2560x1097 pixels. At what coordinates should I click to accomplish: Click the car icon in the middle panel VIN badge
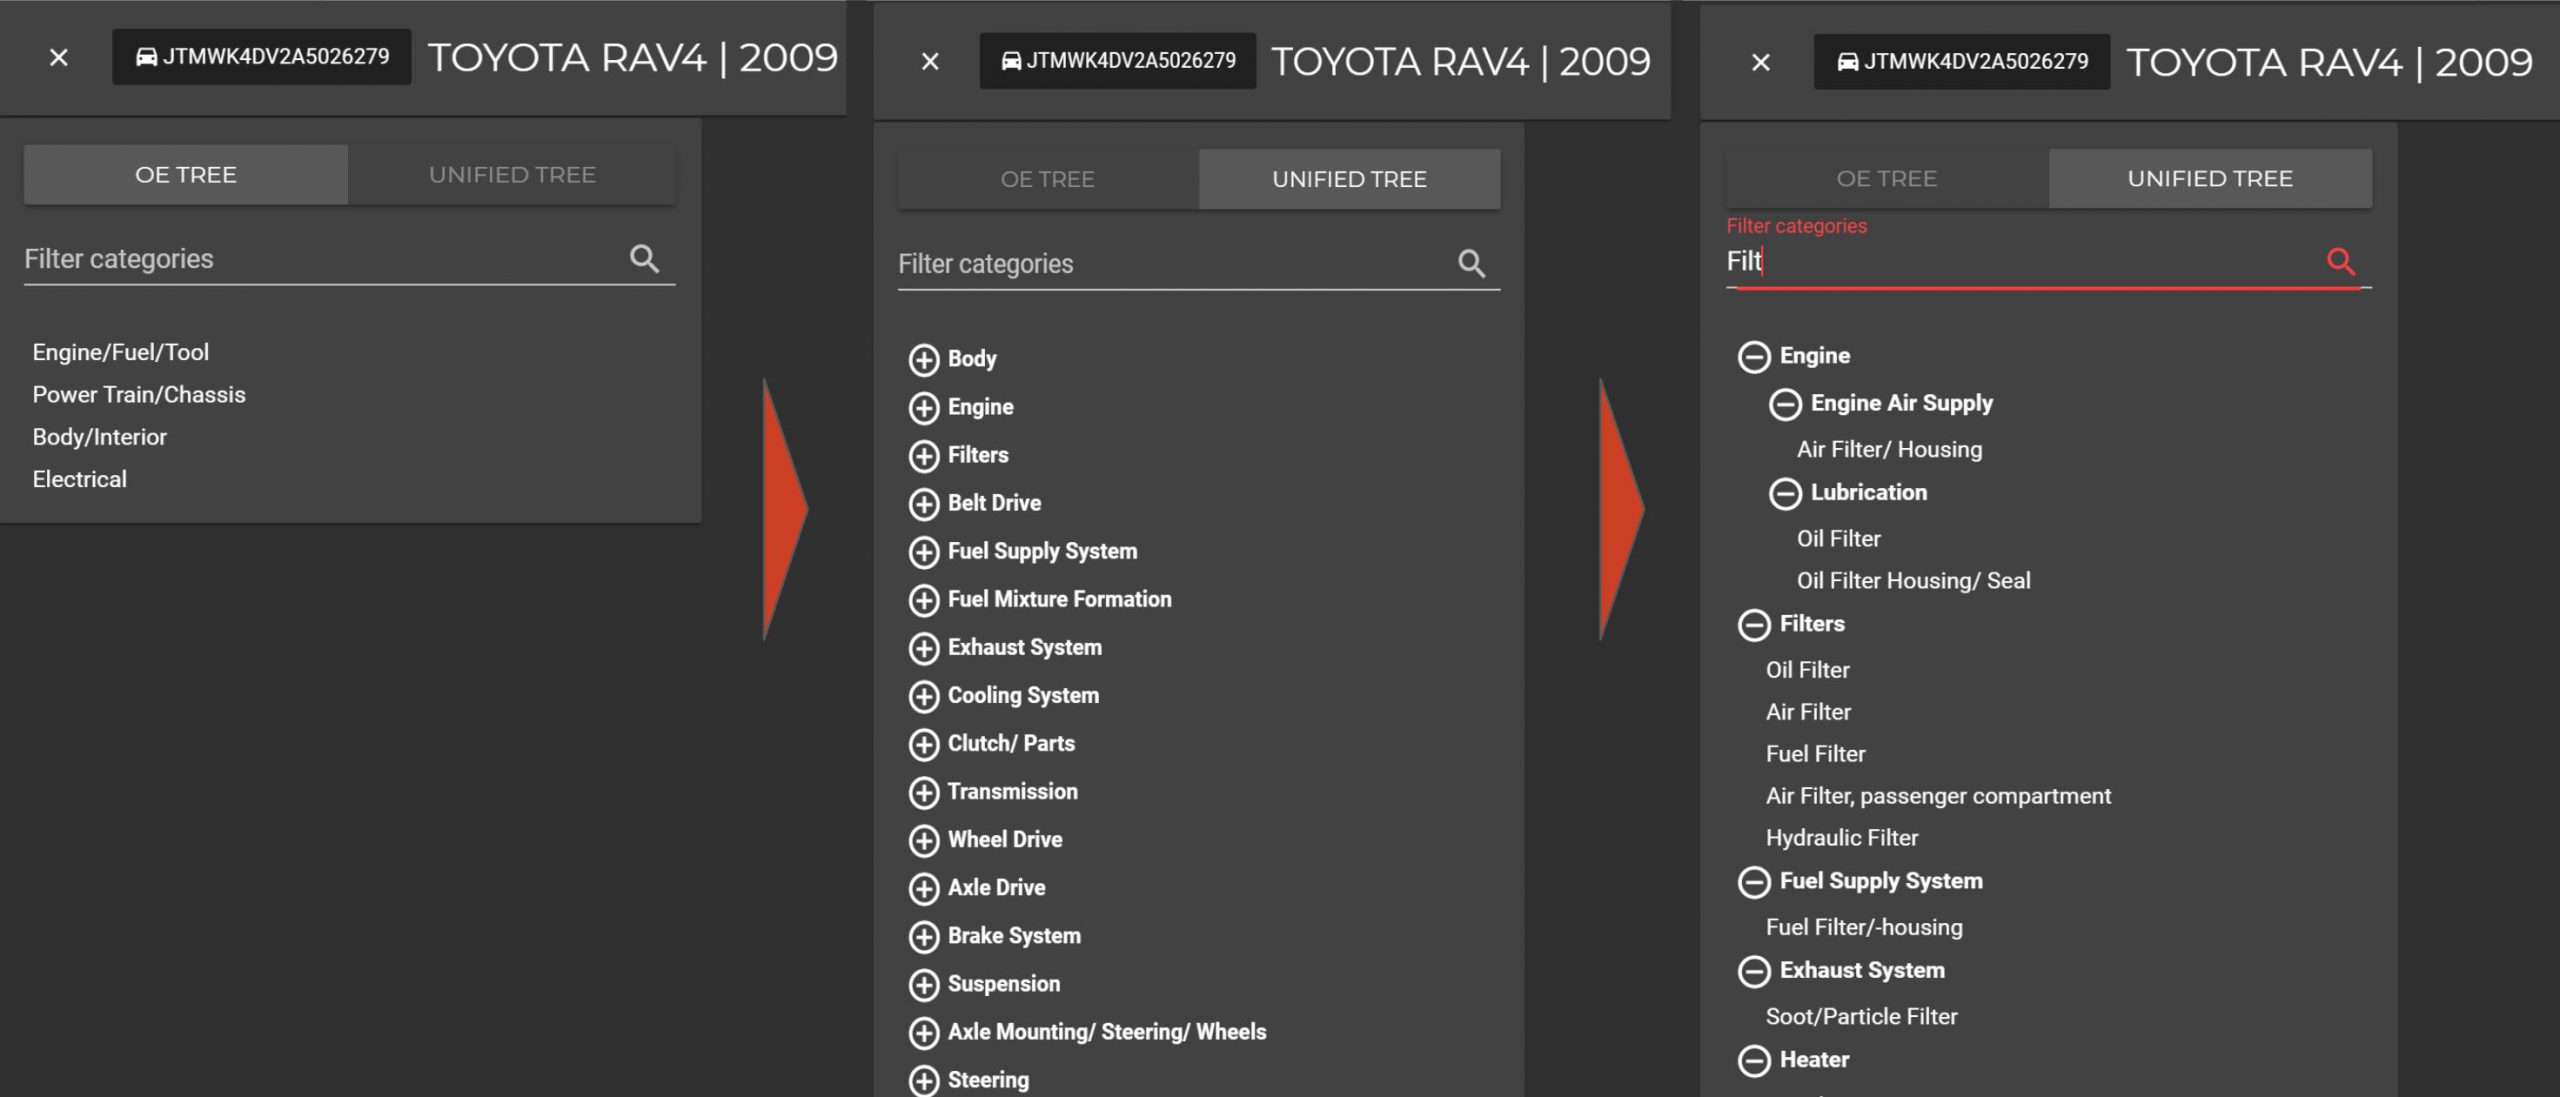coord(1012,61)
